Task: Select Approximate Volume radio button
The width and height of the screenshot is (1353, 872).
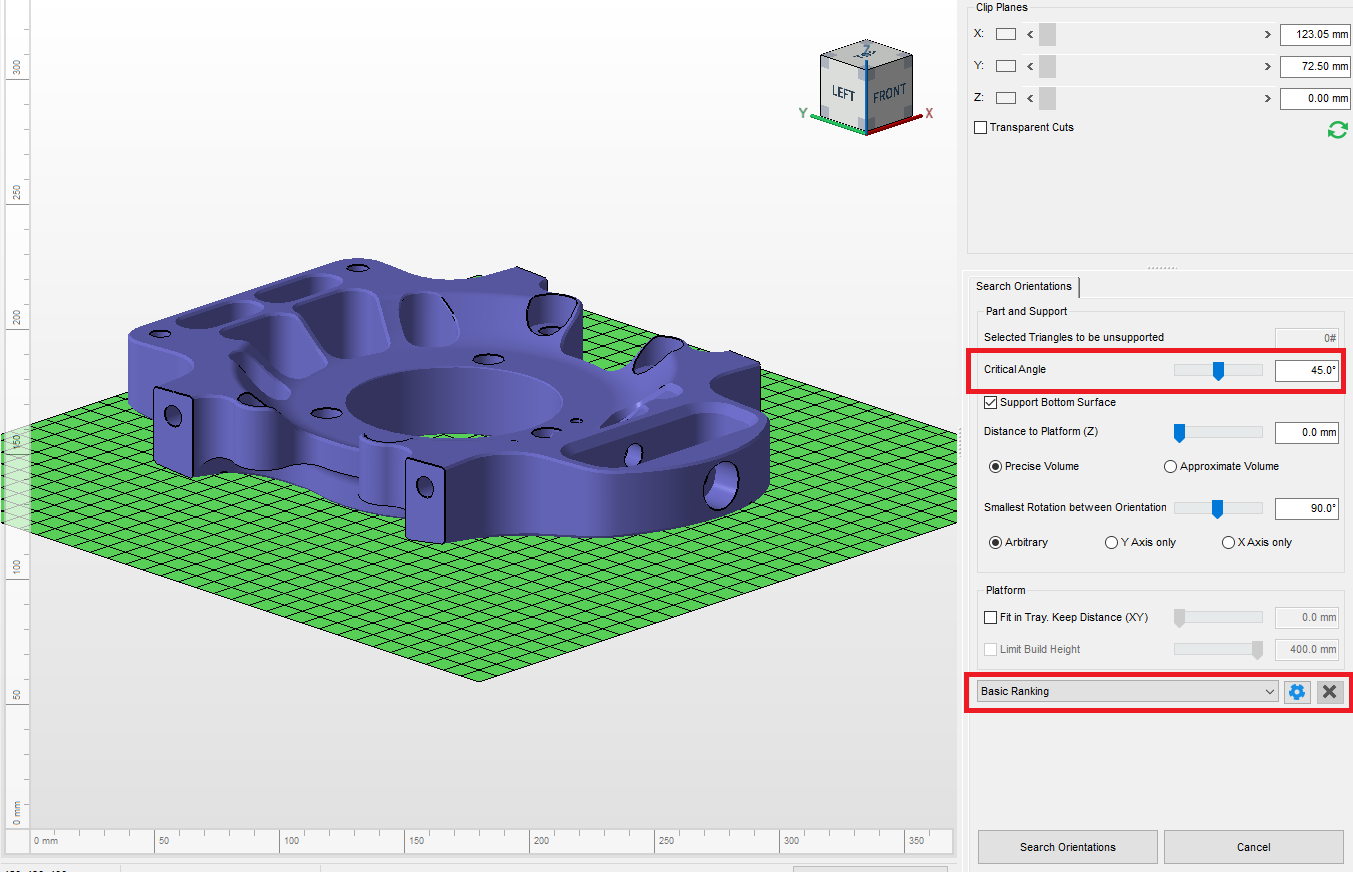Action: (1170, 466)
